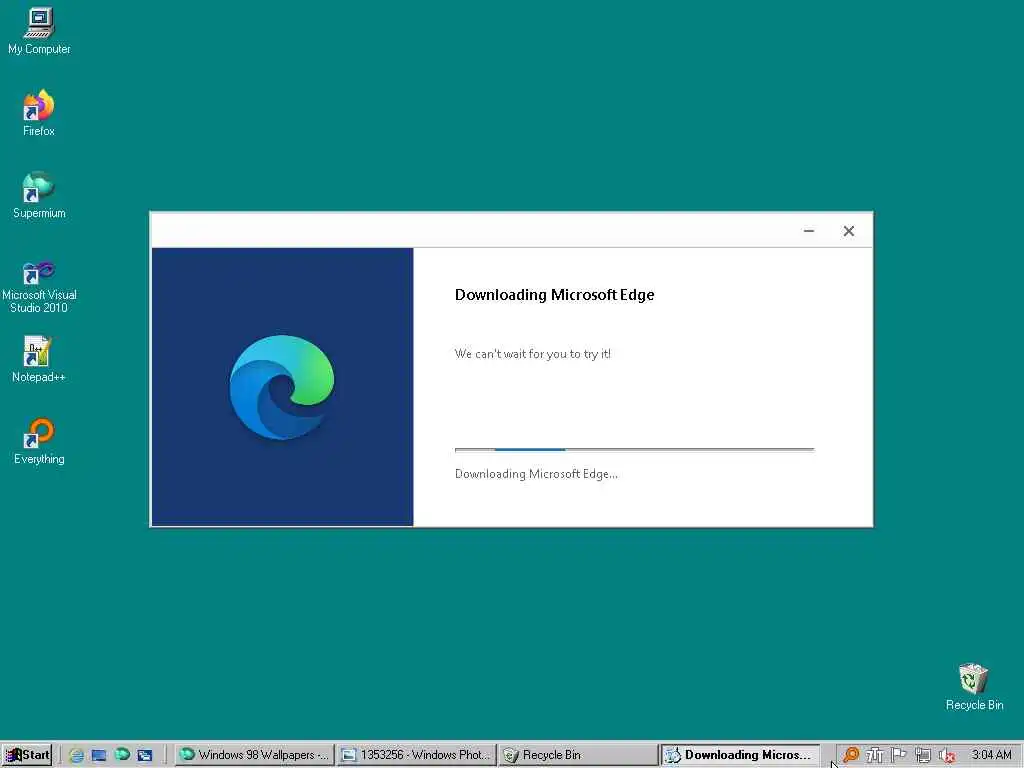The height and width of the screenshot is (768, 1024).
Task: Click the Task Manager graph tray icon
Action: (874, 755)
